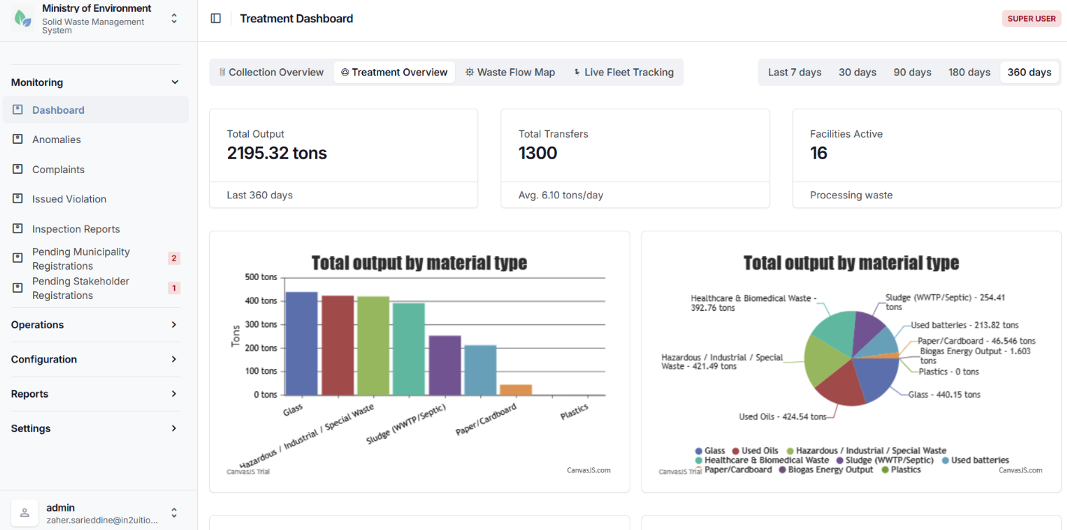Collapse the Monitoring section chevron
Viewport: 1067px width, 530px height.
coord(175,82)
